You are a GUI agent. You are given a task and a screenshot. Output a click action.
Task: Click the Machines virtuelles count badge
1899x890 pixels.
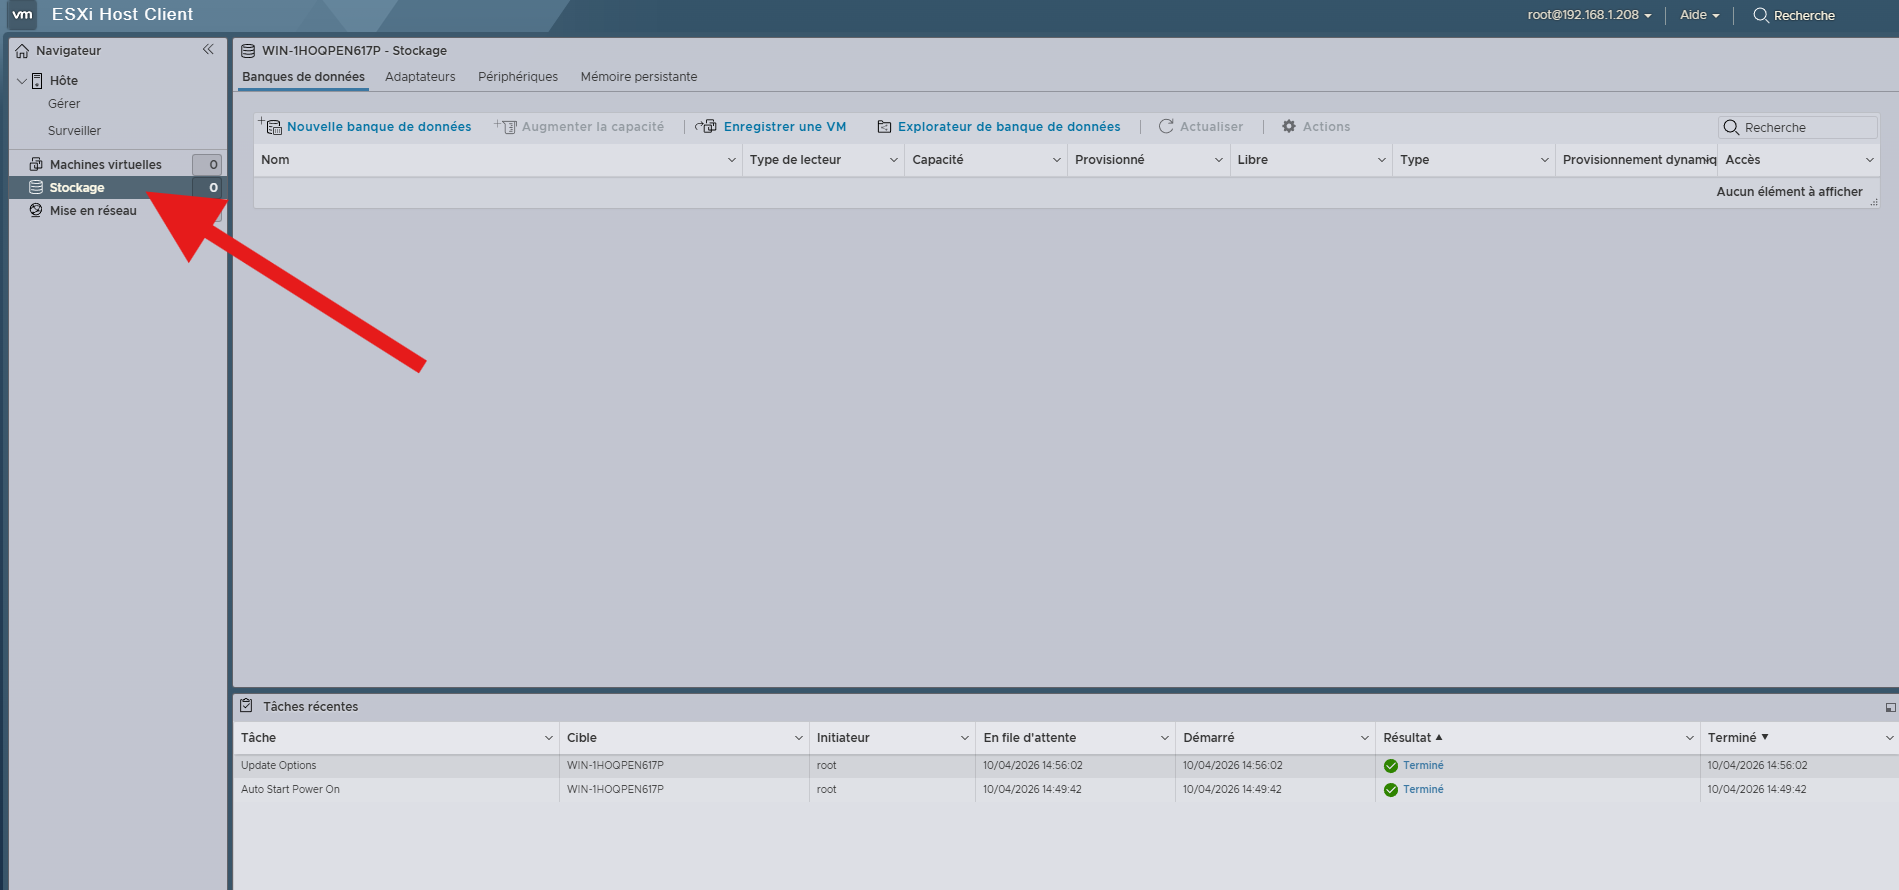(x=207, y=165)
